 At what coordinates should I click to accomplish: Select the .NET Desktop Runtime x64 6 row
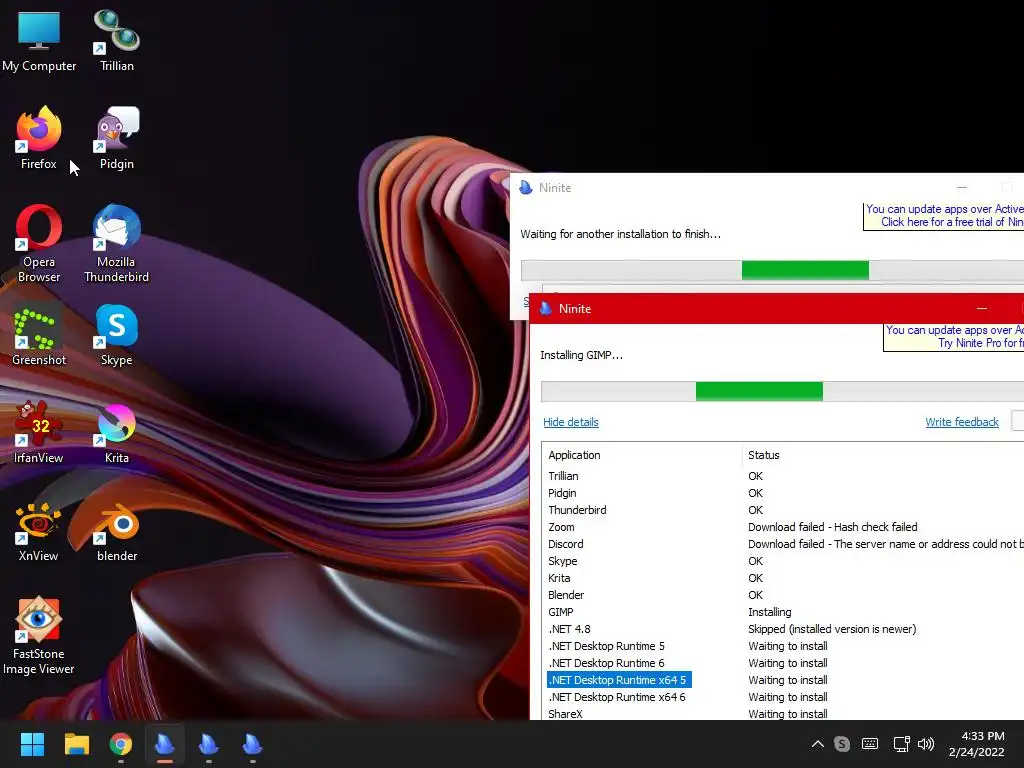coord(782,697)
